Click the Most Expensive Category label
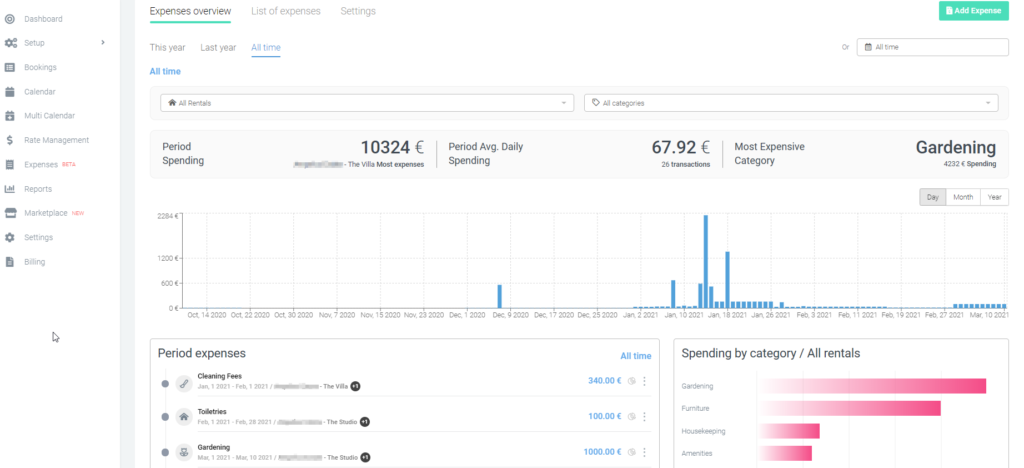Viewport: 1024px width, 468px height. [769, 153]
